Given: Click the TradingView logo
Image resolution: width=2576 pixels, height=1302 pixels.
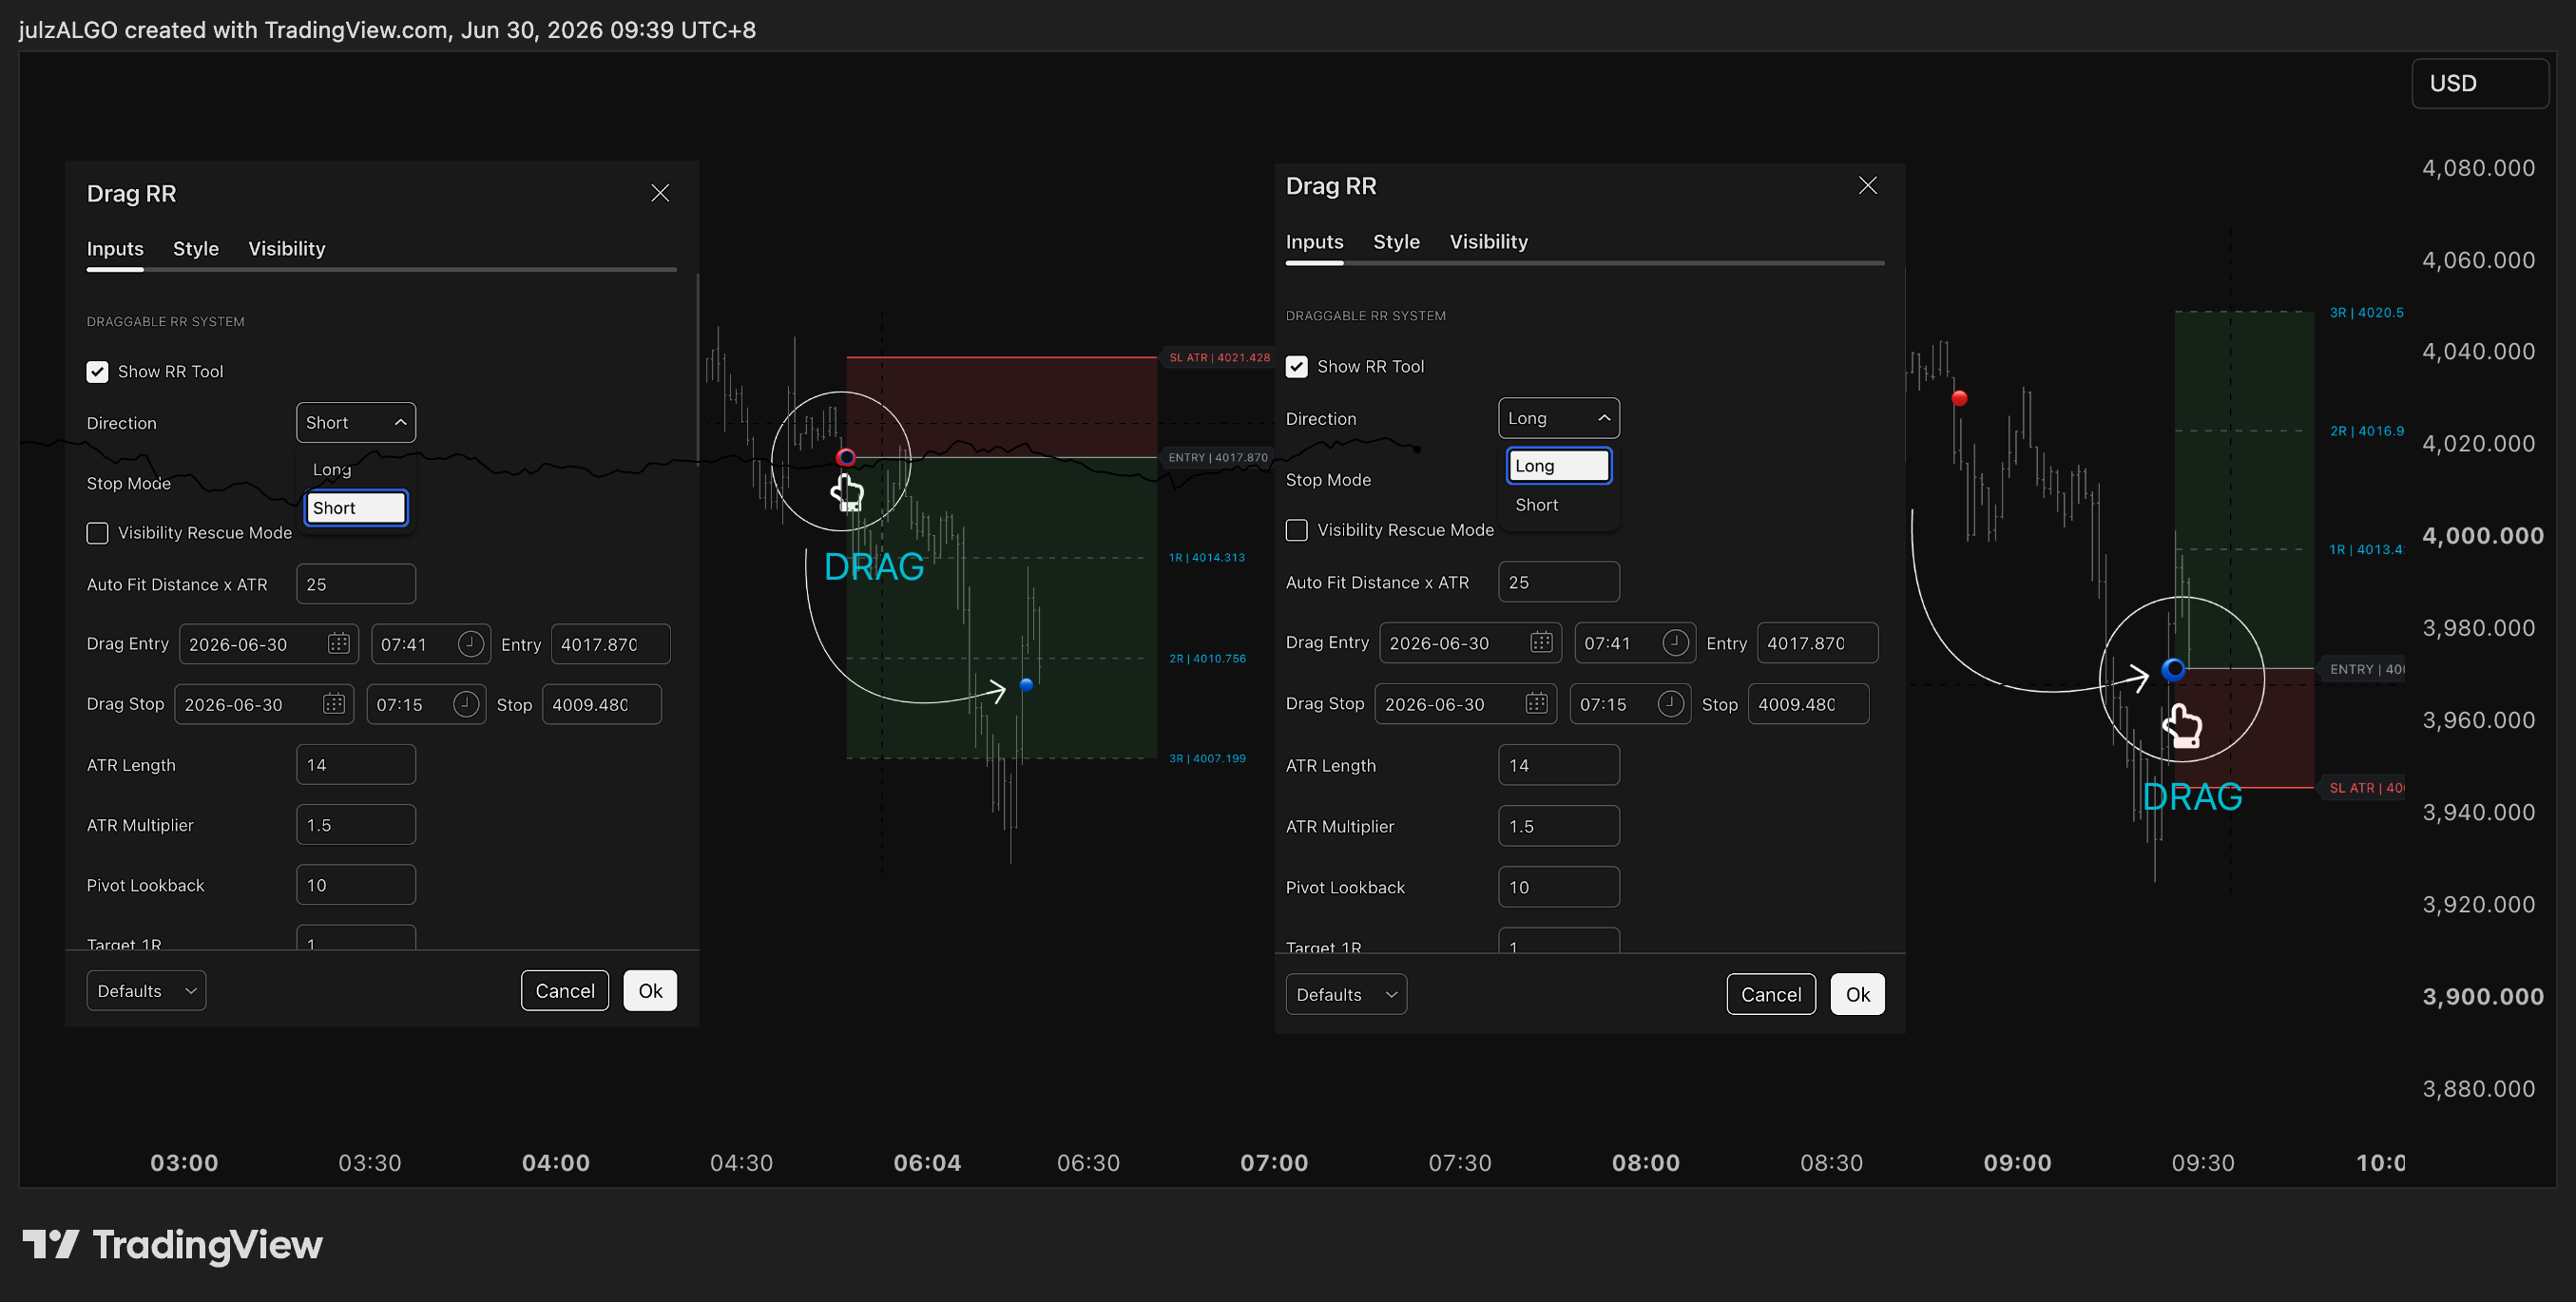Looking at the screenshot, I should tap(172, 1244).
